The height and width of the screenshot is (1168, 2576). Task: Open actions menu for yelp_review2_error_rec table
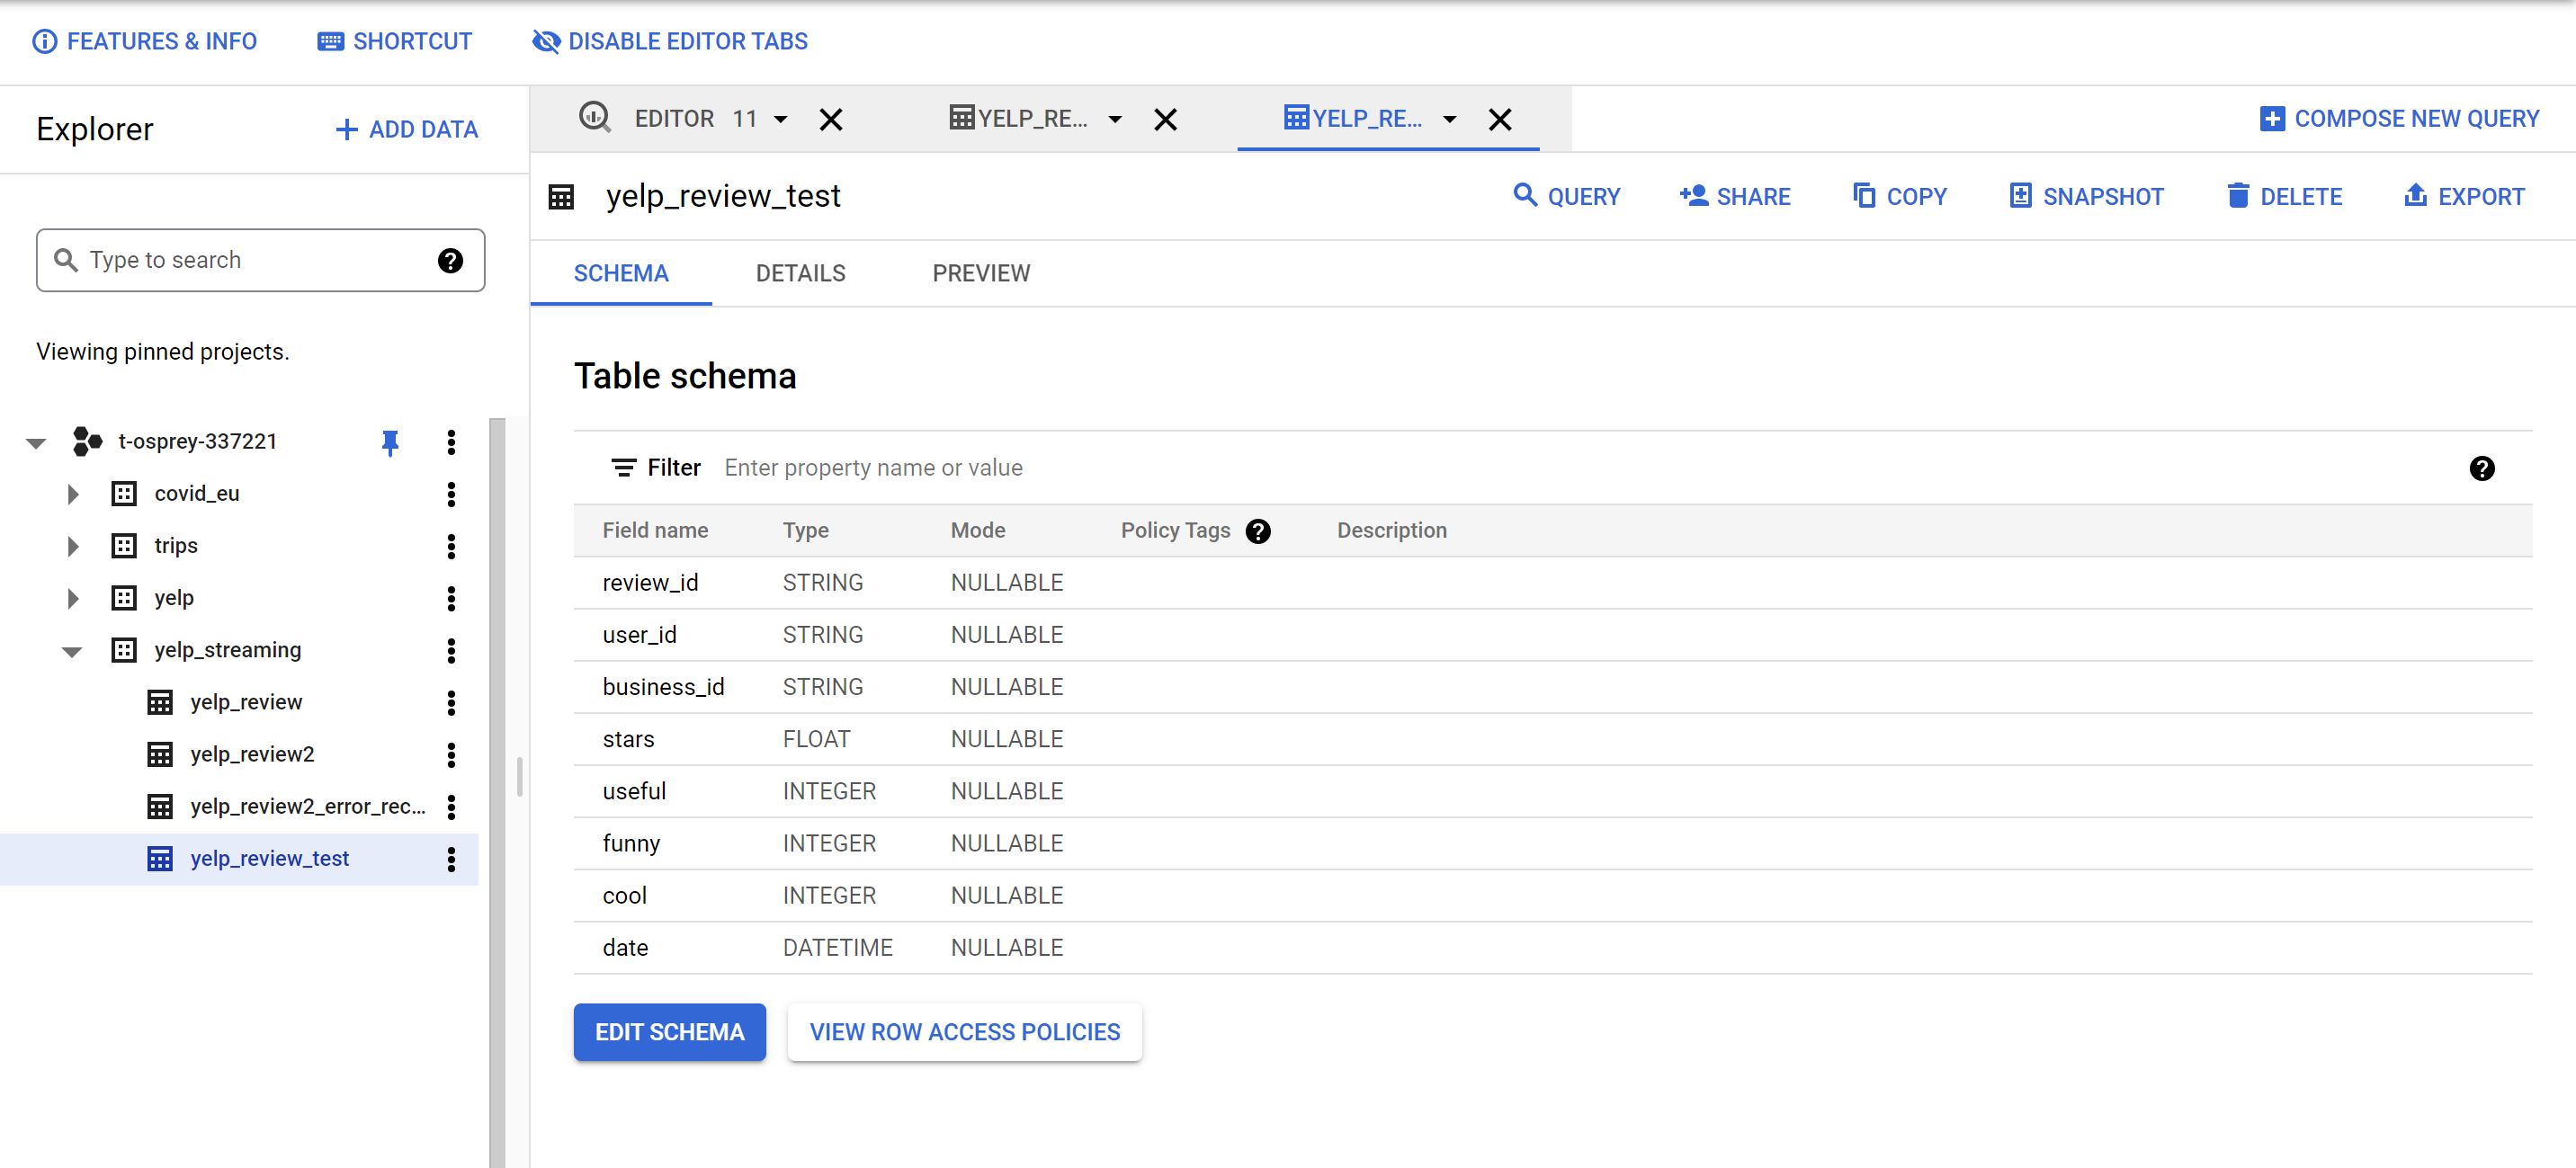[451, 806]
